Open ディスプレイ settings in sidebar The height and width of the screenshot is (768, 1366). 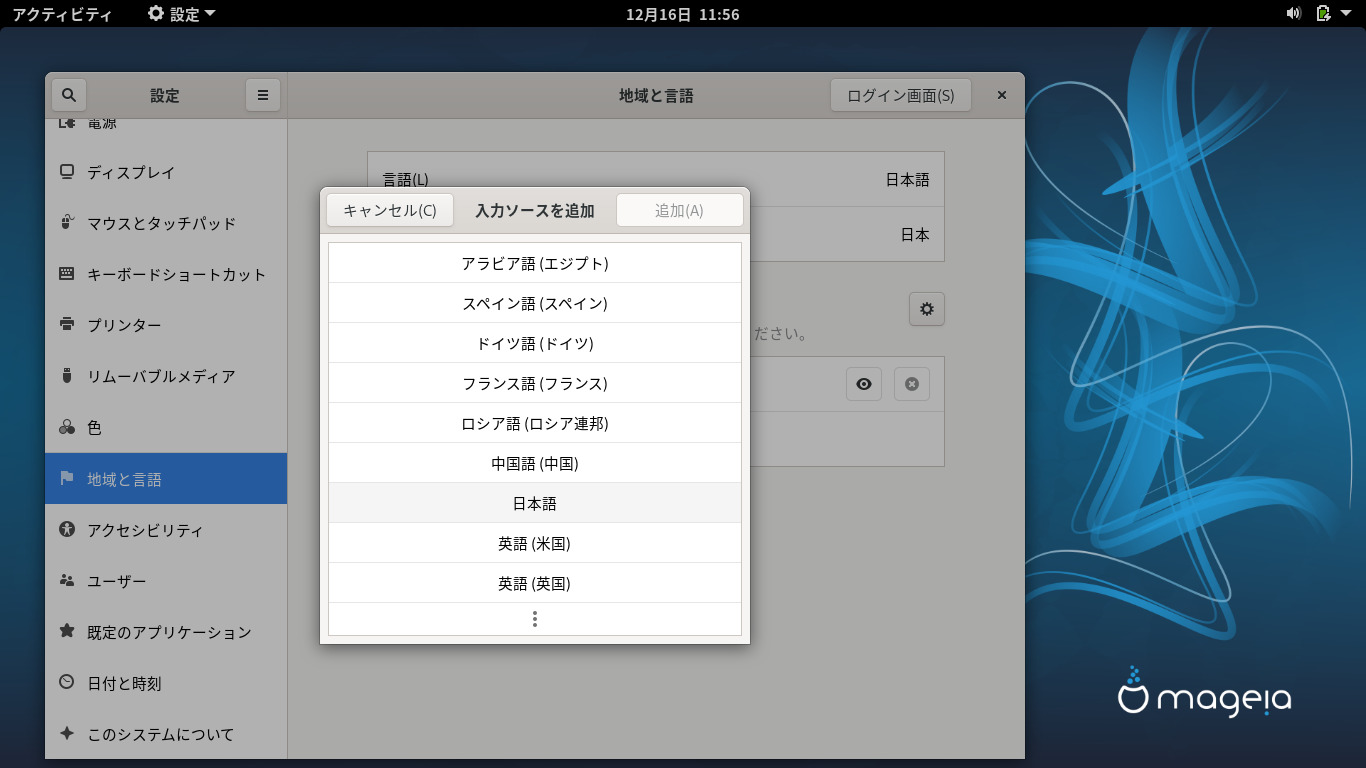[131, 172]
